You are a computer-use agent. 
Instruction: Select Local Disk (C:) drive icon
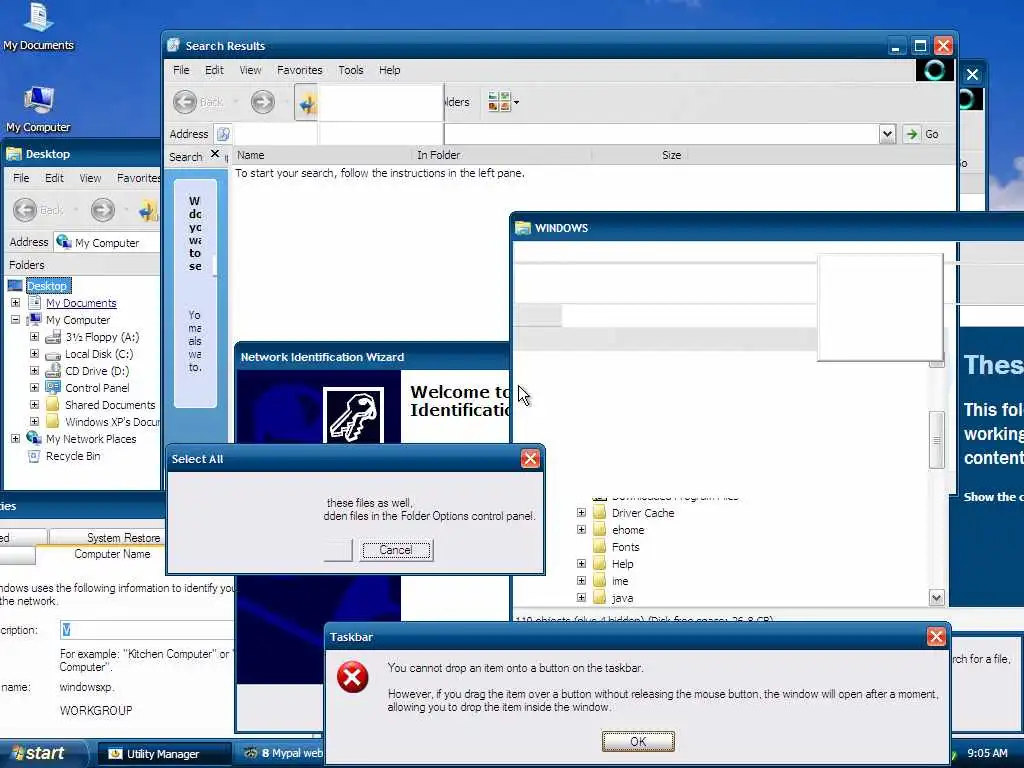[53, 355]
